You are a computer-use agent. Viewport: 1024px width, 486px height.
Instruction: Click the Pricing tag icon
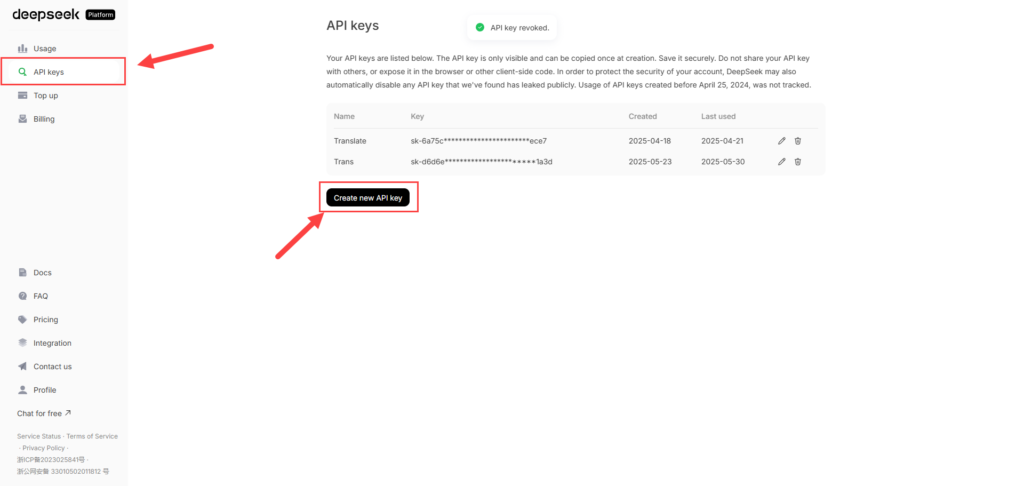click(x=23, y=319)
